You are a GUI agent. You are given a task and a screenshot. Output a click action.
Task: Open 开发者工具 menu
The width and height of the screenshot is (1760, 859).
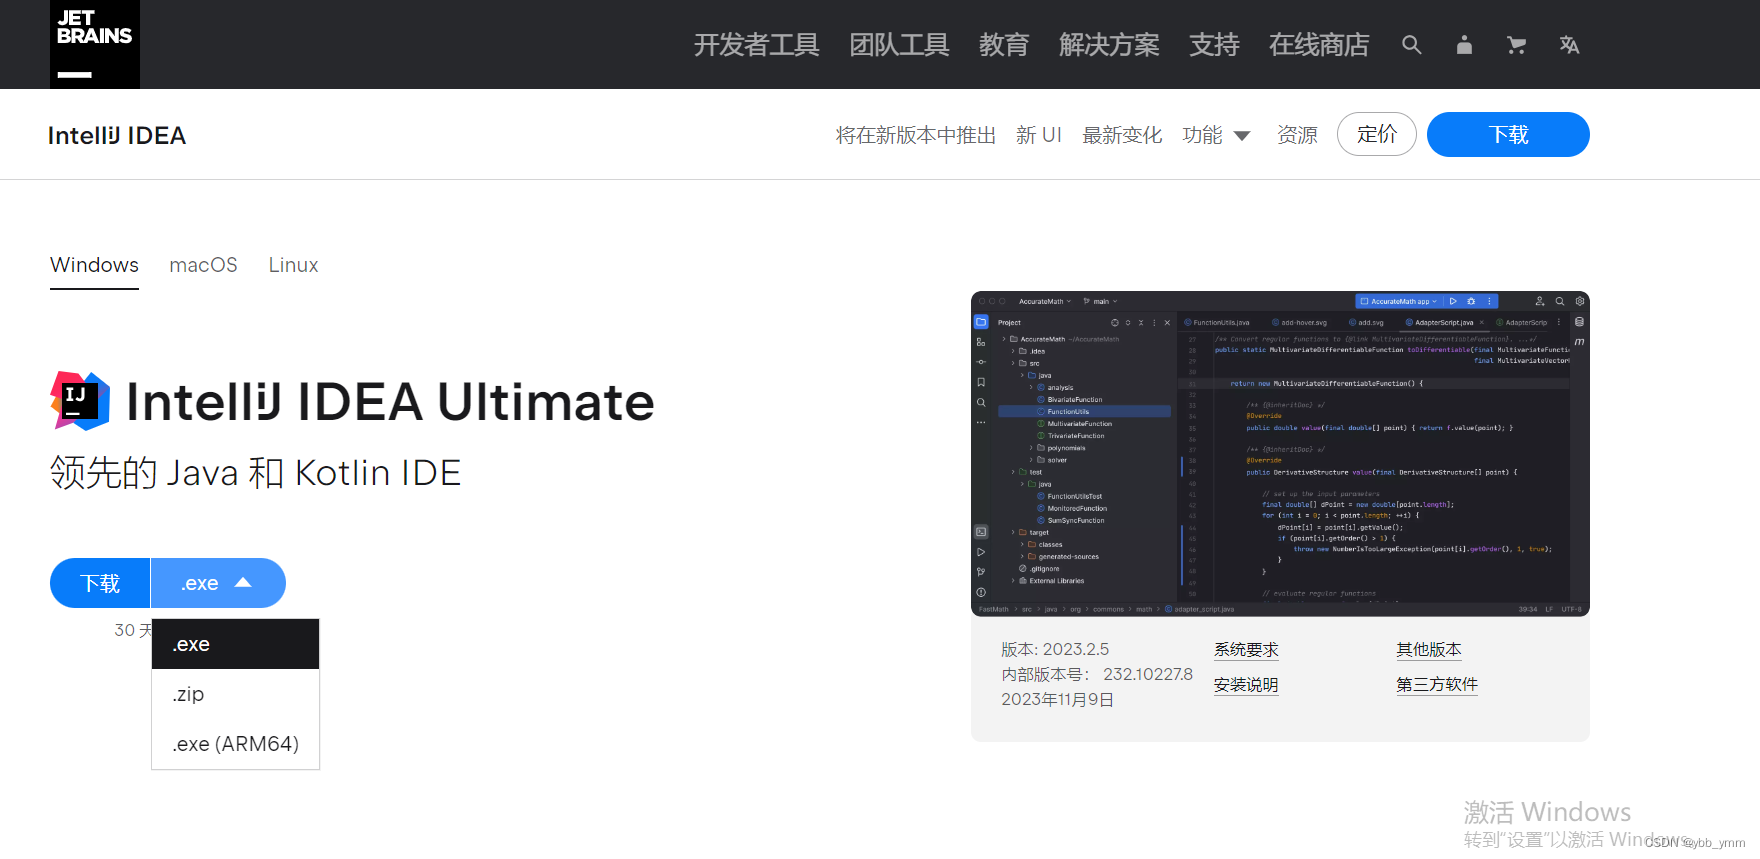(756, 45)
